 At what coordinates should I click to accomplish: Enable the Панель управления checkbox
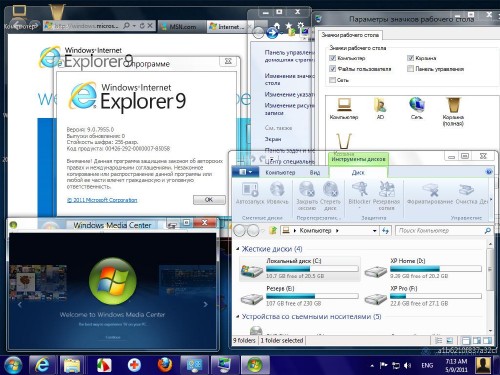coord(410,69)
